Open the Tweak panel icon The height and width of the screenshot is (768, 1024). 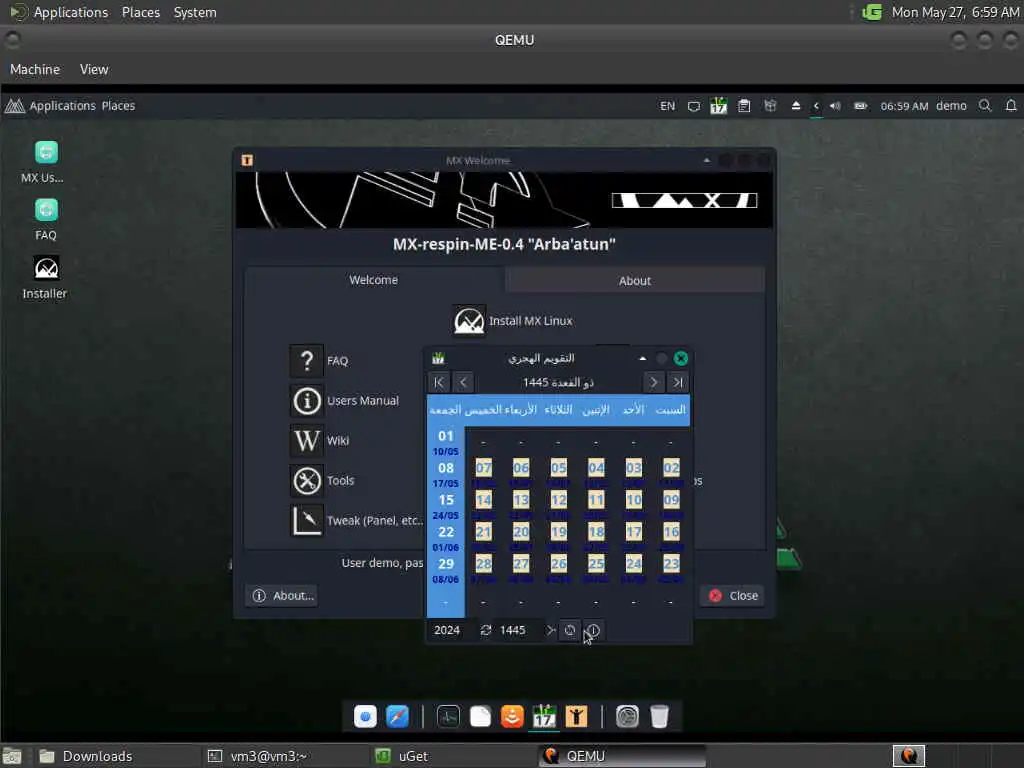pos(306,520)
